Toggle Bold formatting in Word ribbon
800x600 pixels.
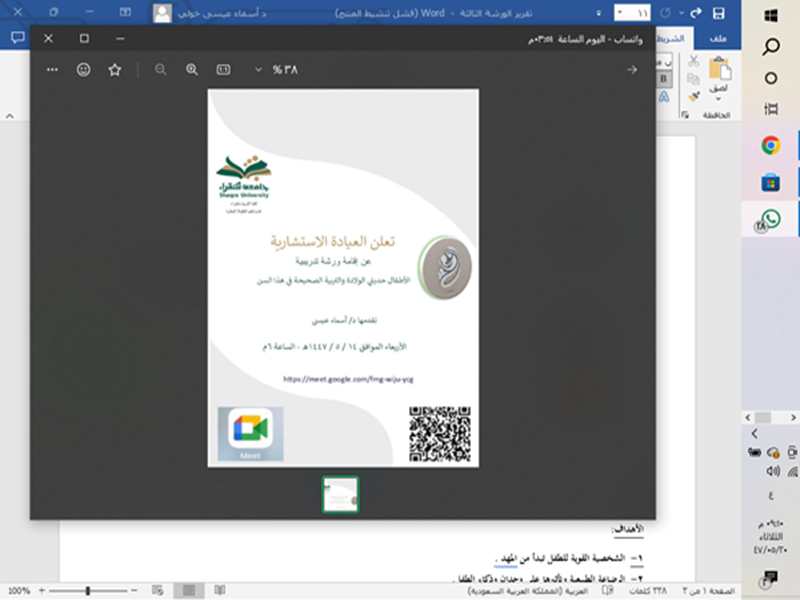[x=662, y=79]
